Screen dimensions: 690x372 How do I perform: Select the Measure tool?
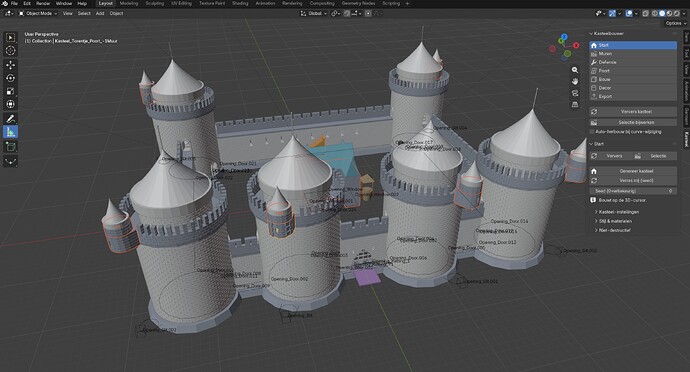(11, 132)
